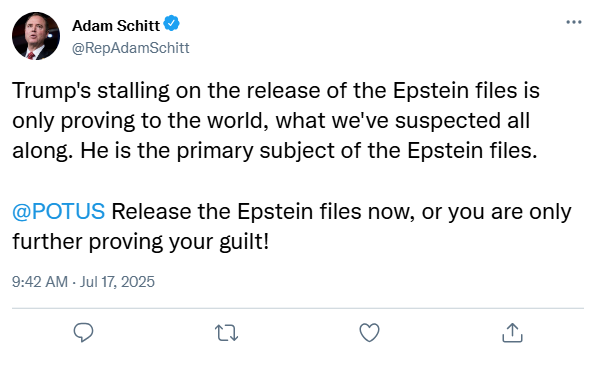Image resolution: width=596 pixels, height=369 pixels.
Task: Click the line "He is the primary subject"
Action: (309, 151)
